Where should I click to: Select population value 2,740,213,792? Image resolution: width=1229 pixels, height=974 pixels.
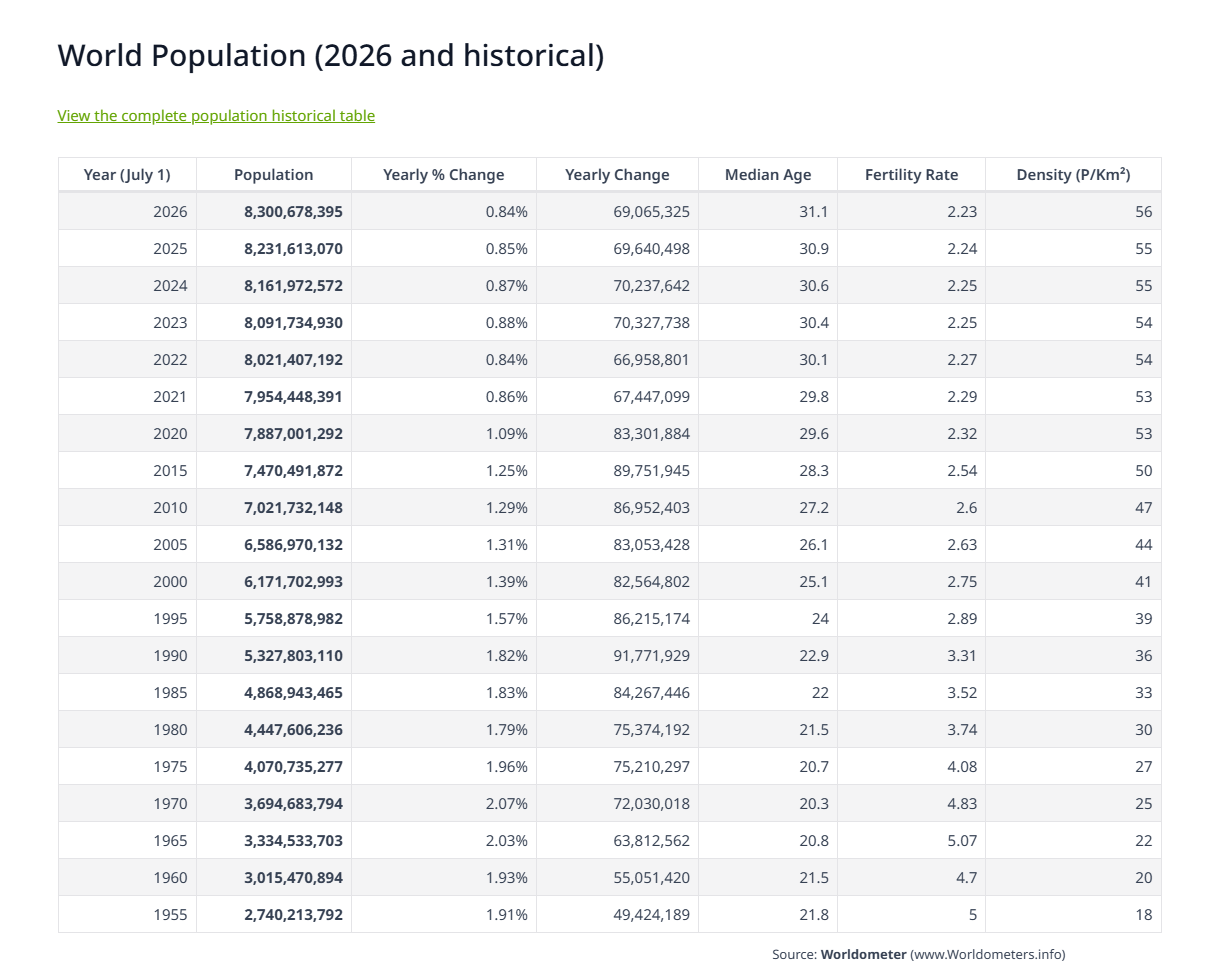pyautogui.click(x=293, y=914)
